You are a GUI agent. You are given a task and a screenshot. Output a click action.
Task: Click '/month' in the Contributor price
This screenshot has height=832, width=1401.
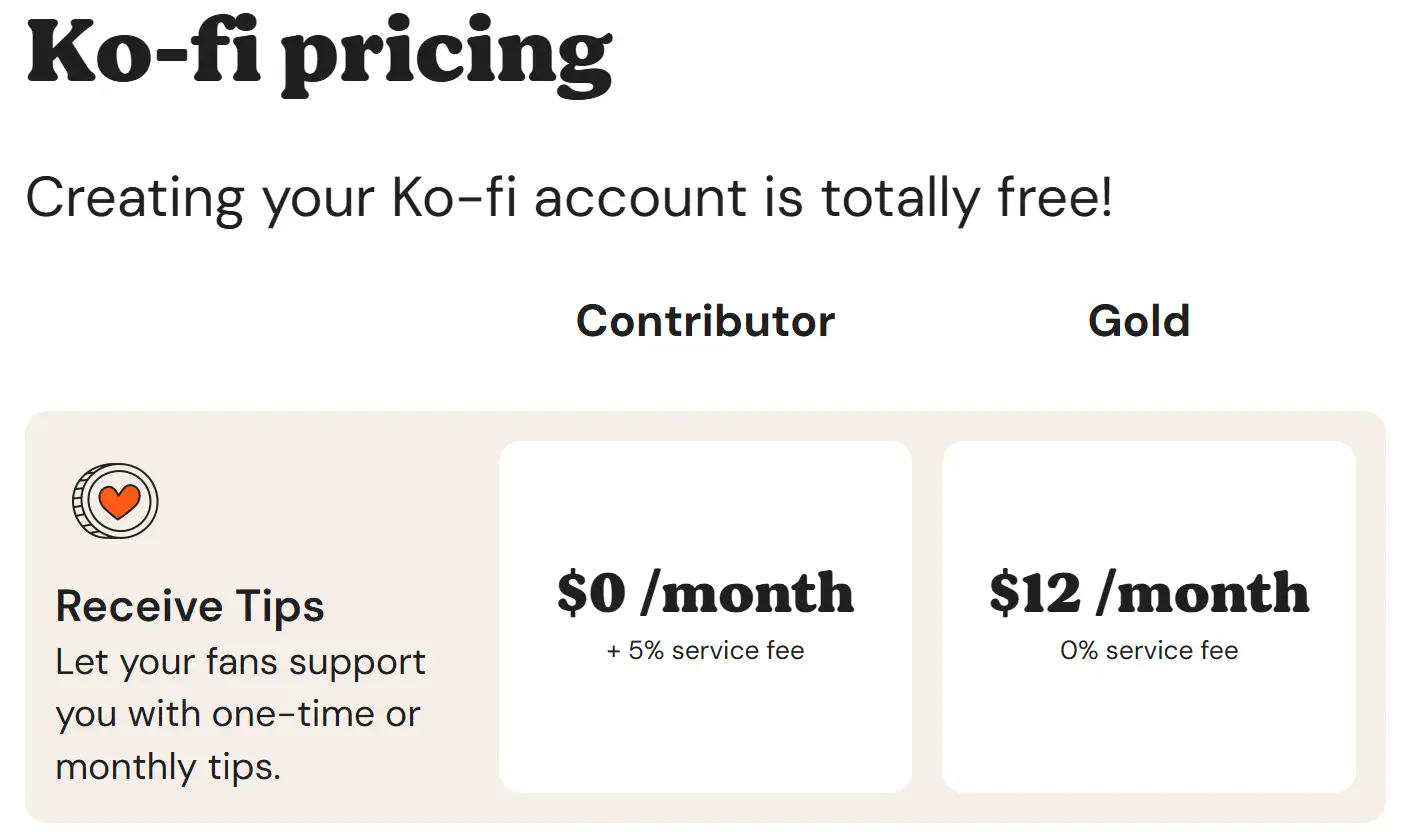coord(747,593)
